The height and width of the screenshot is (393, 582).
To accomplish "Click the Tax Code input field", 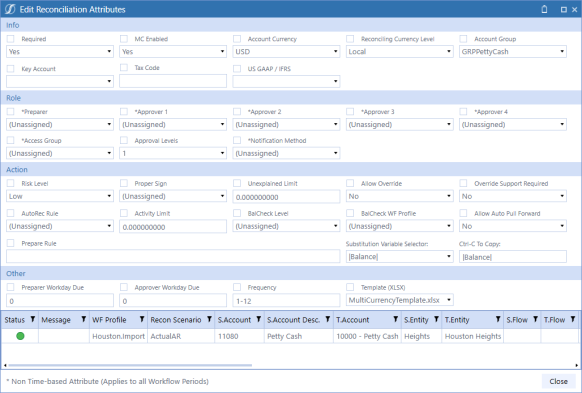I will (x=173, y=81).
